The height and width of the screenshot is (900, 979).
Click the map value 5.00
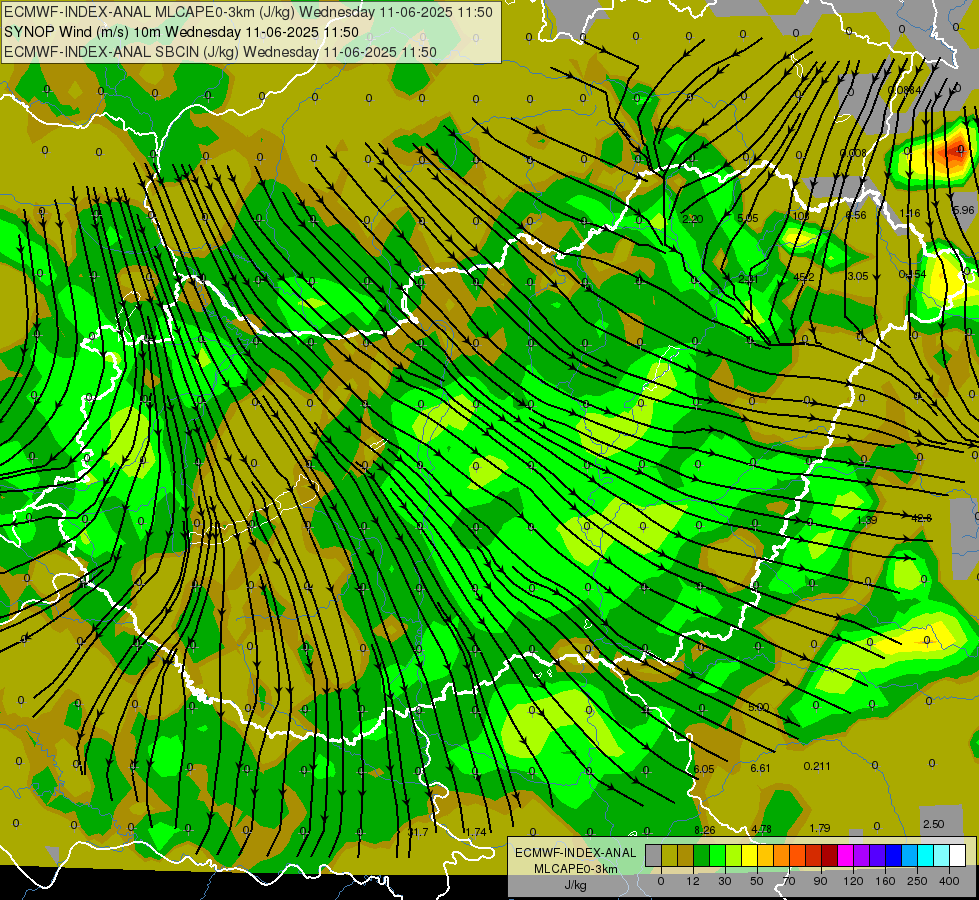(x=758, y=707)
